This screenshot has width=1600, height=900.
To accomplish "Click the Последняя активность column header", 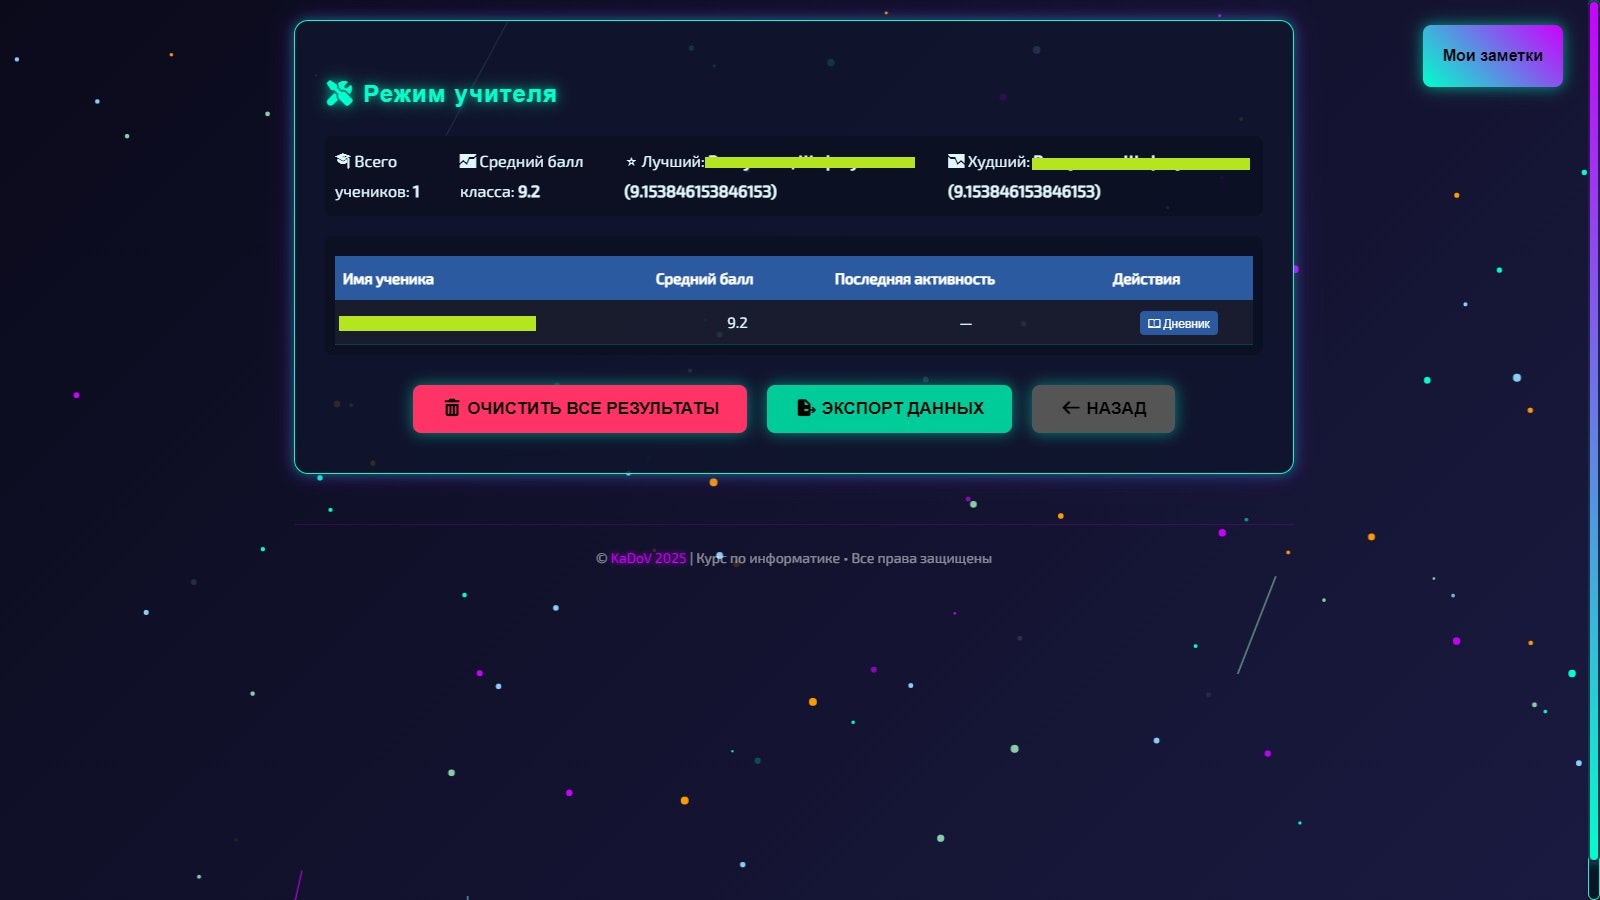I will click(x=914, y=279).
